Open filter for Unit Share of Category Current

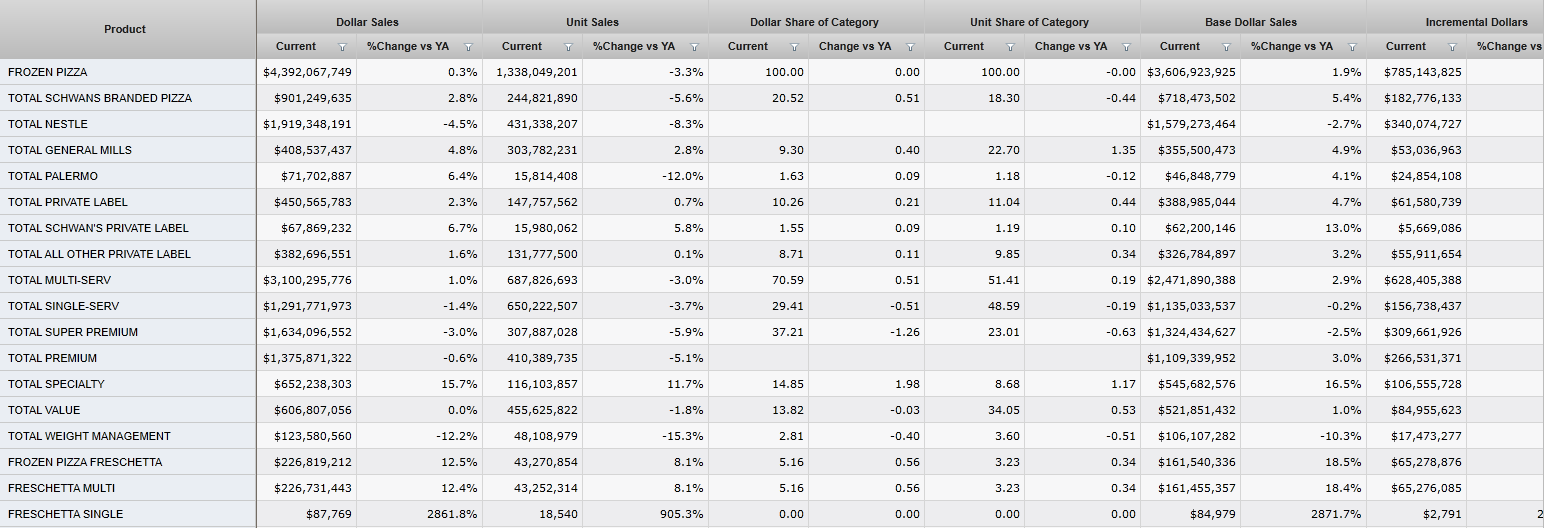[x=1011, y=47]
